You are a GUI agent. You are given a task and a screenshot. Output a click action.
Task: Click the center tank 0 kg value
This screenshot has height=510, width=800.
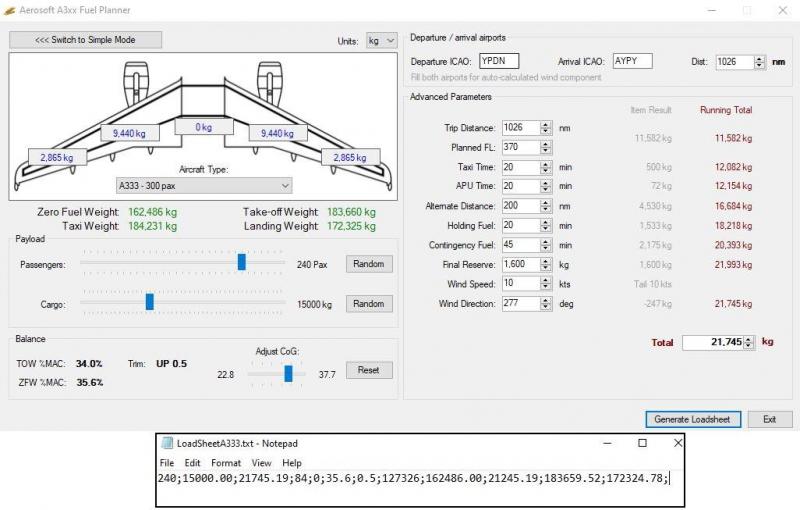point(204,127)
